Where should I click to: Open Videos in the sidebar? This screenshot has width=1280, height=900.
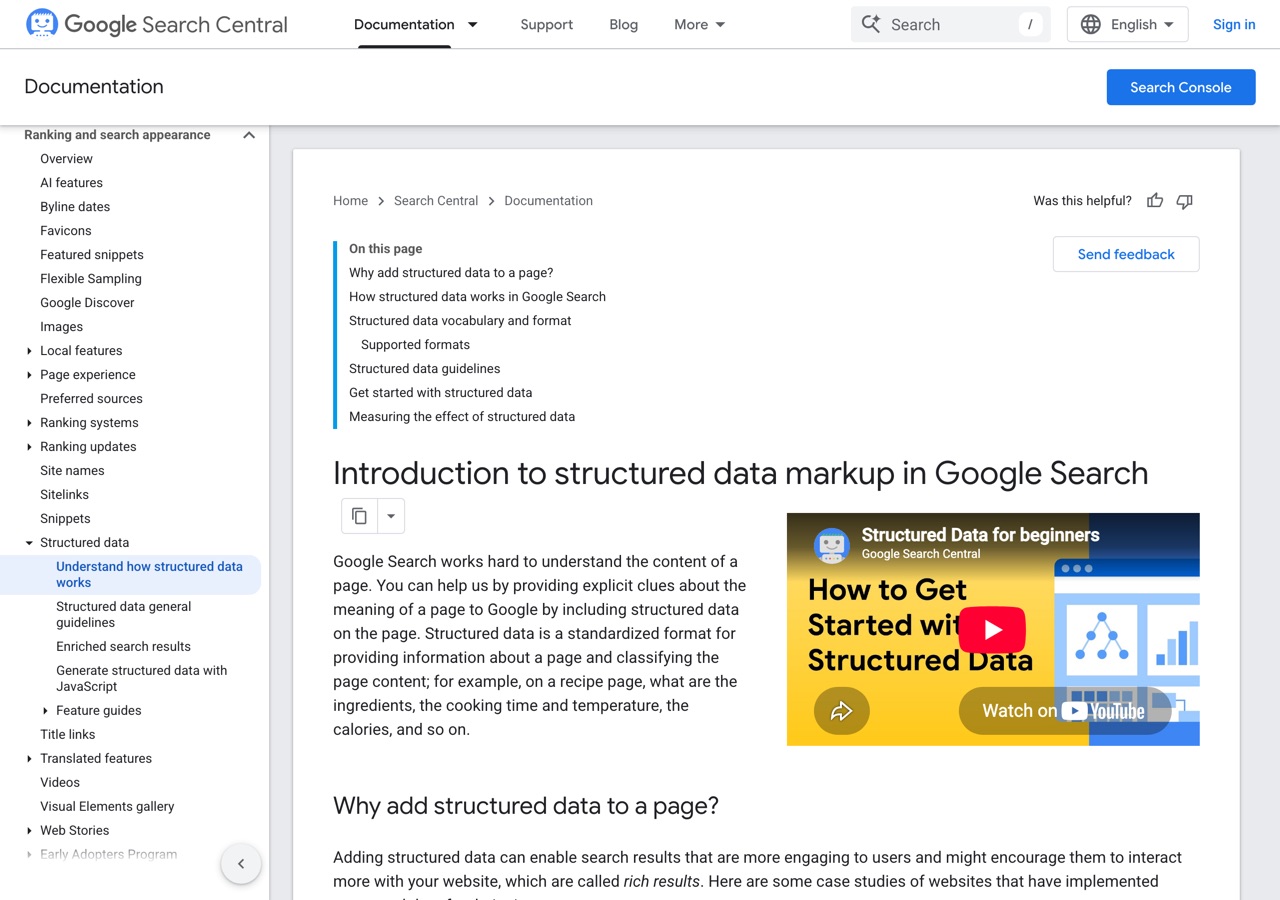tap(60, 783)
